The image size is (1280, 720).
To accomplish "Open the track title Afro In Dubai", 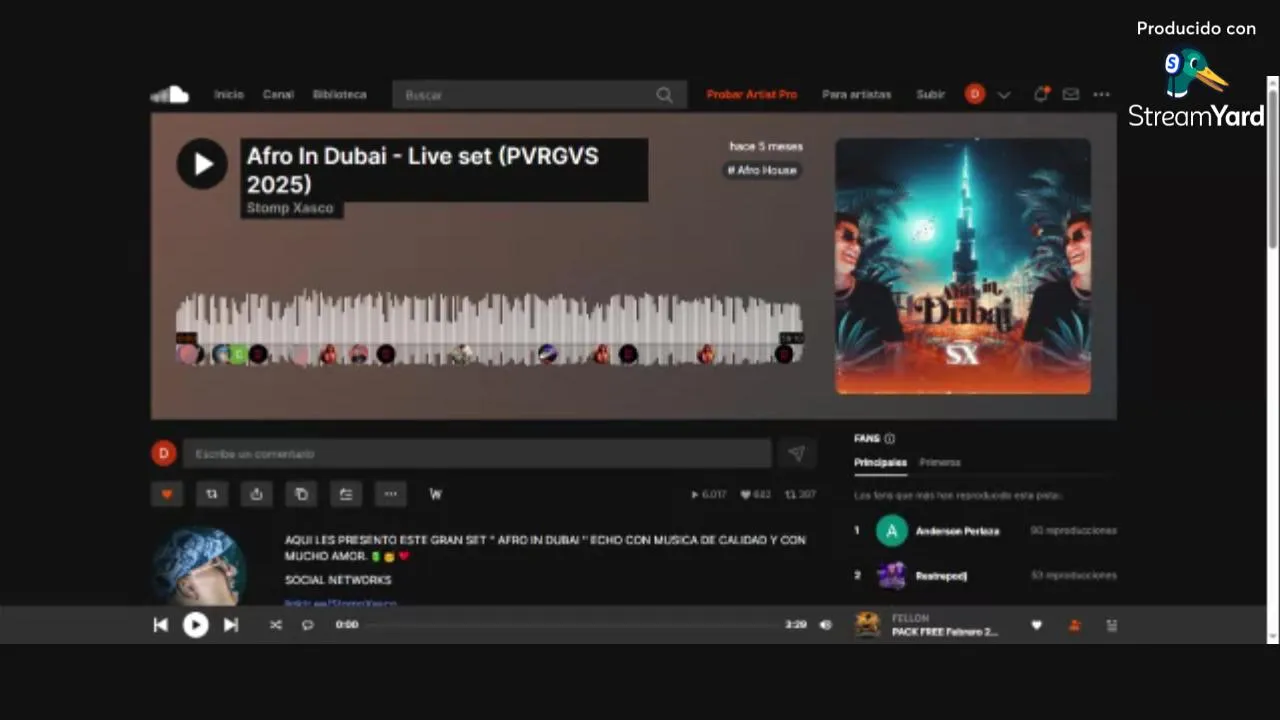I will point(422,170).
